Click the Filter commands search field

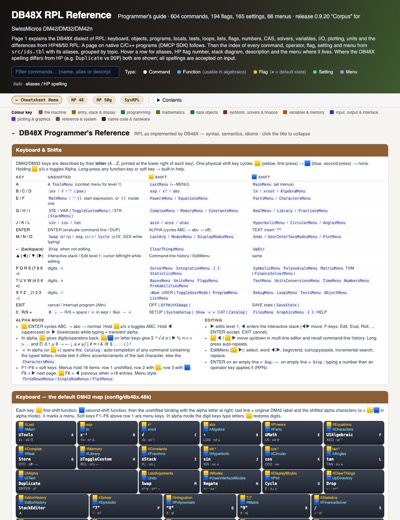click(65, 72)
